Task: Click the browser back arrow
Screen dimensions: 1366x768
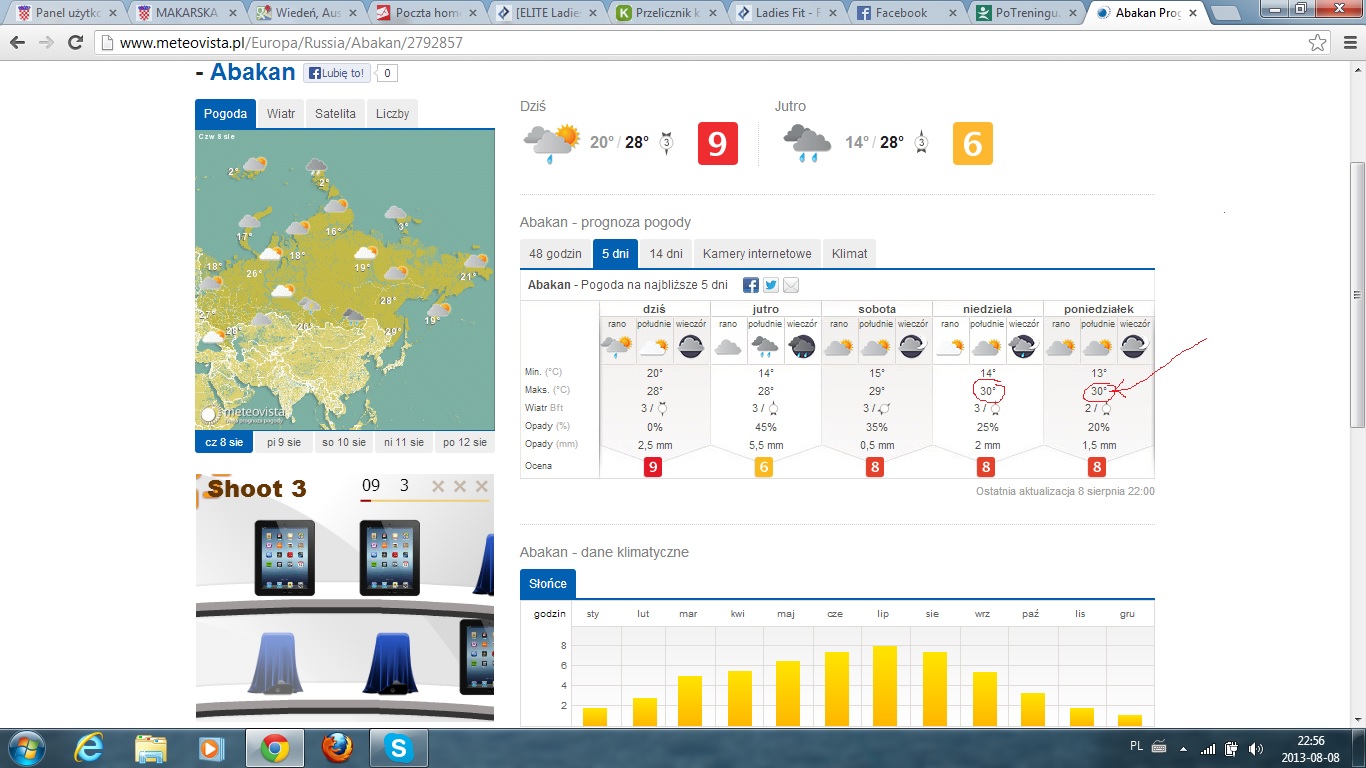Action: [x=18, y=44]
